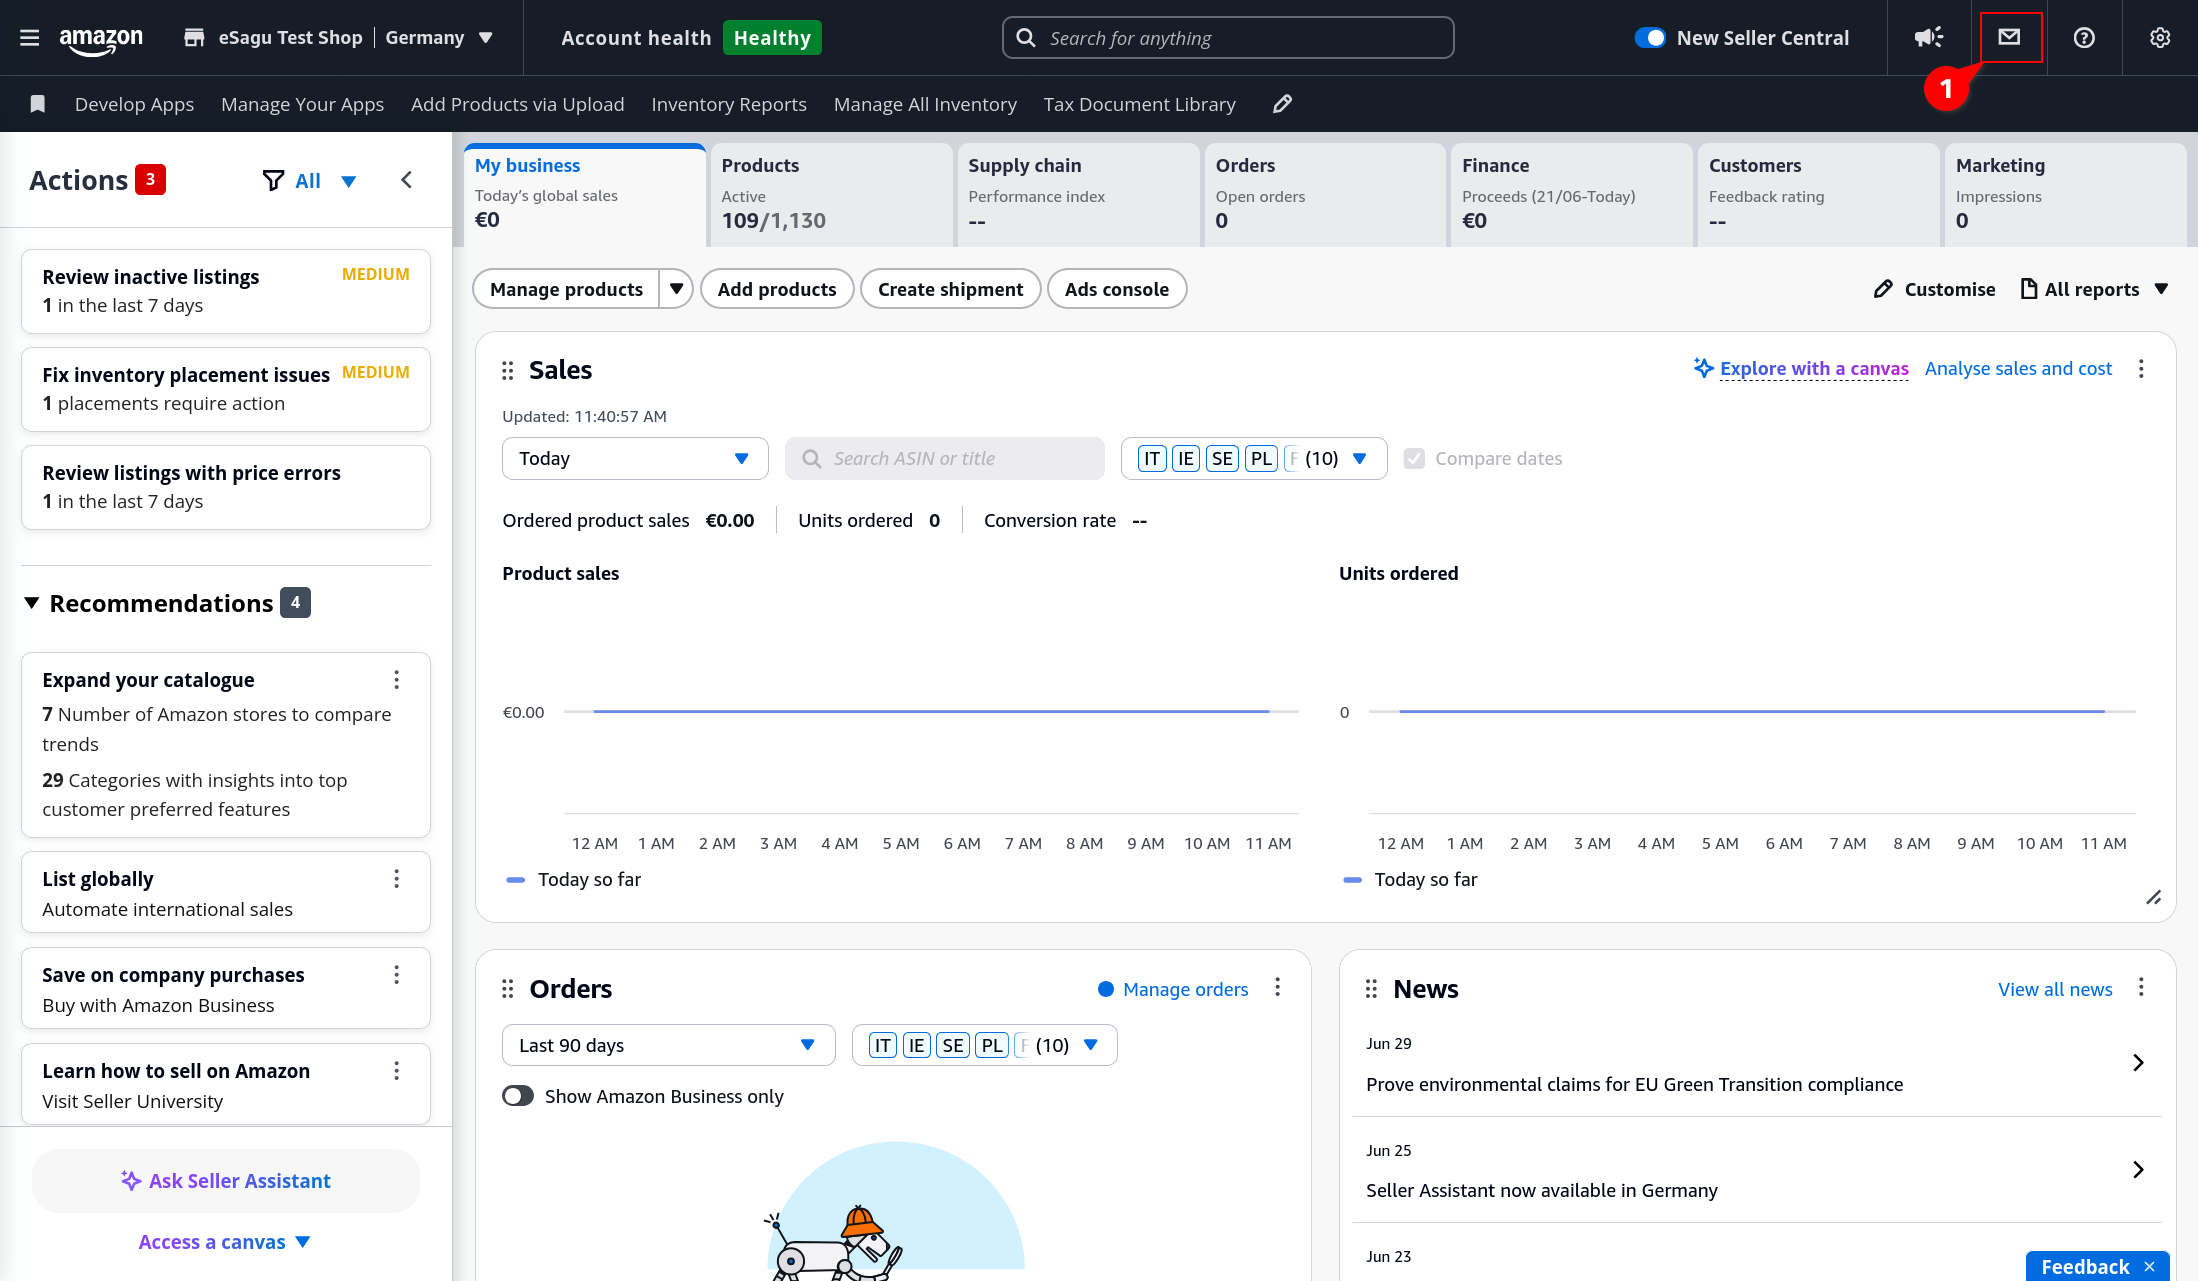This screenshot has width=2198, height=1281.
Task: Select the Finance tab
Action: (x=1572, y=195)
